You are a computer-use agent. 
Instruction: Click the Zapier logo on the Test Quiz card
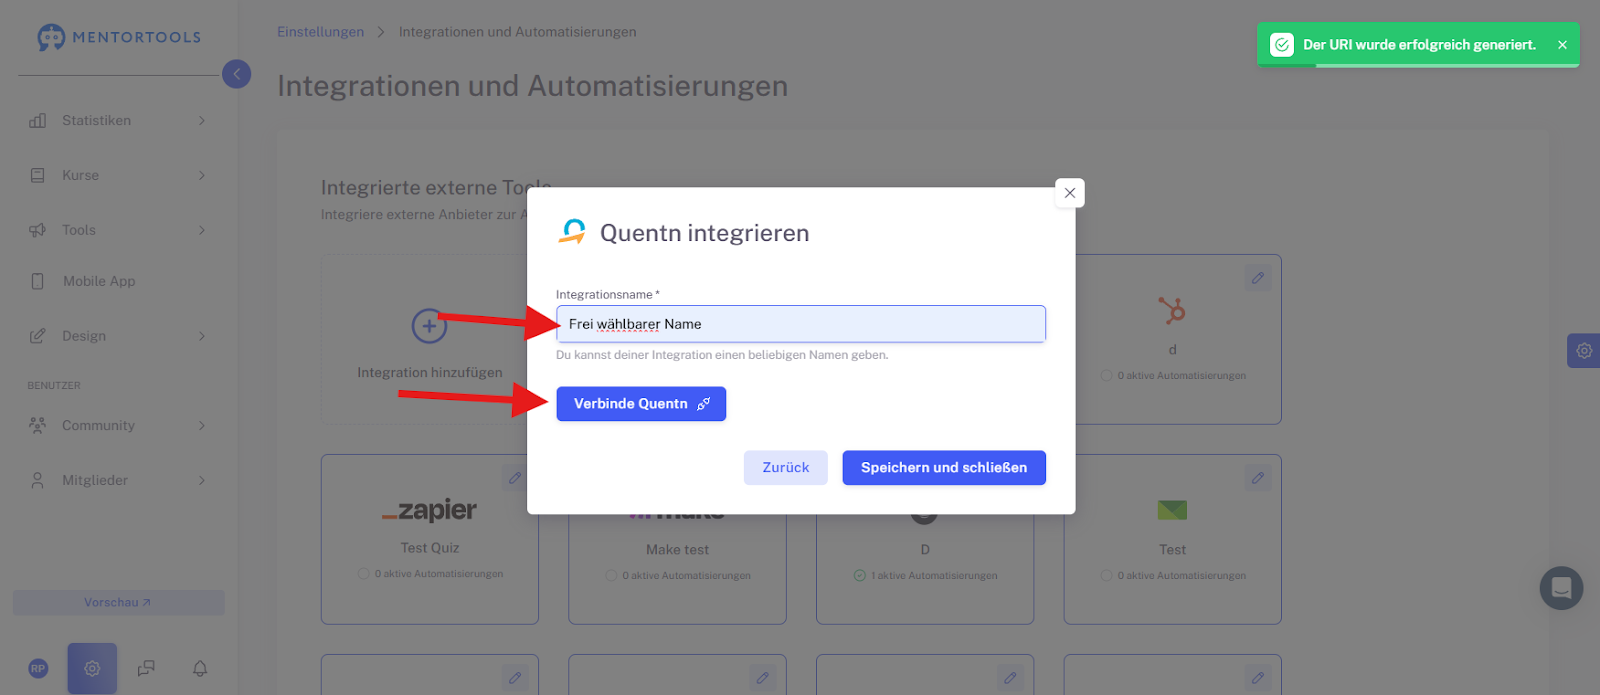click(x=429, y=510)
